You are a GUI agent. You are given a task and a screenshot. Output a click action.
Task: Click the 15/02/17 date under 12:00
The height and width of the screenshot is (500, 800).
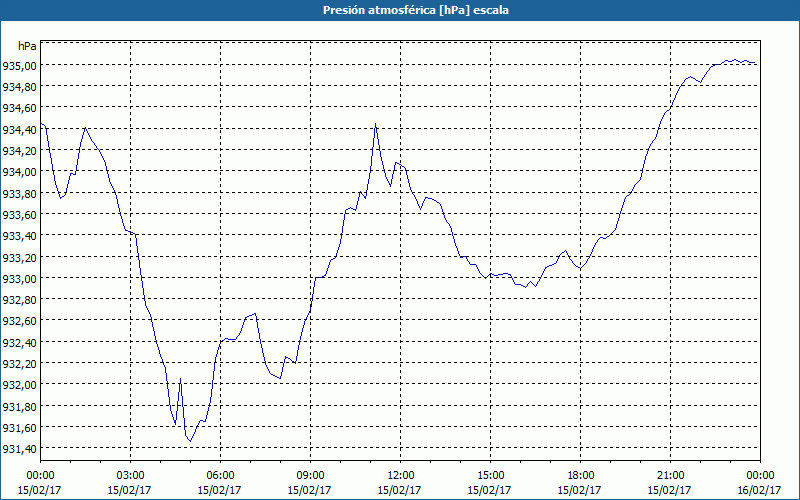(401, 490)
